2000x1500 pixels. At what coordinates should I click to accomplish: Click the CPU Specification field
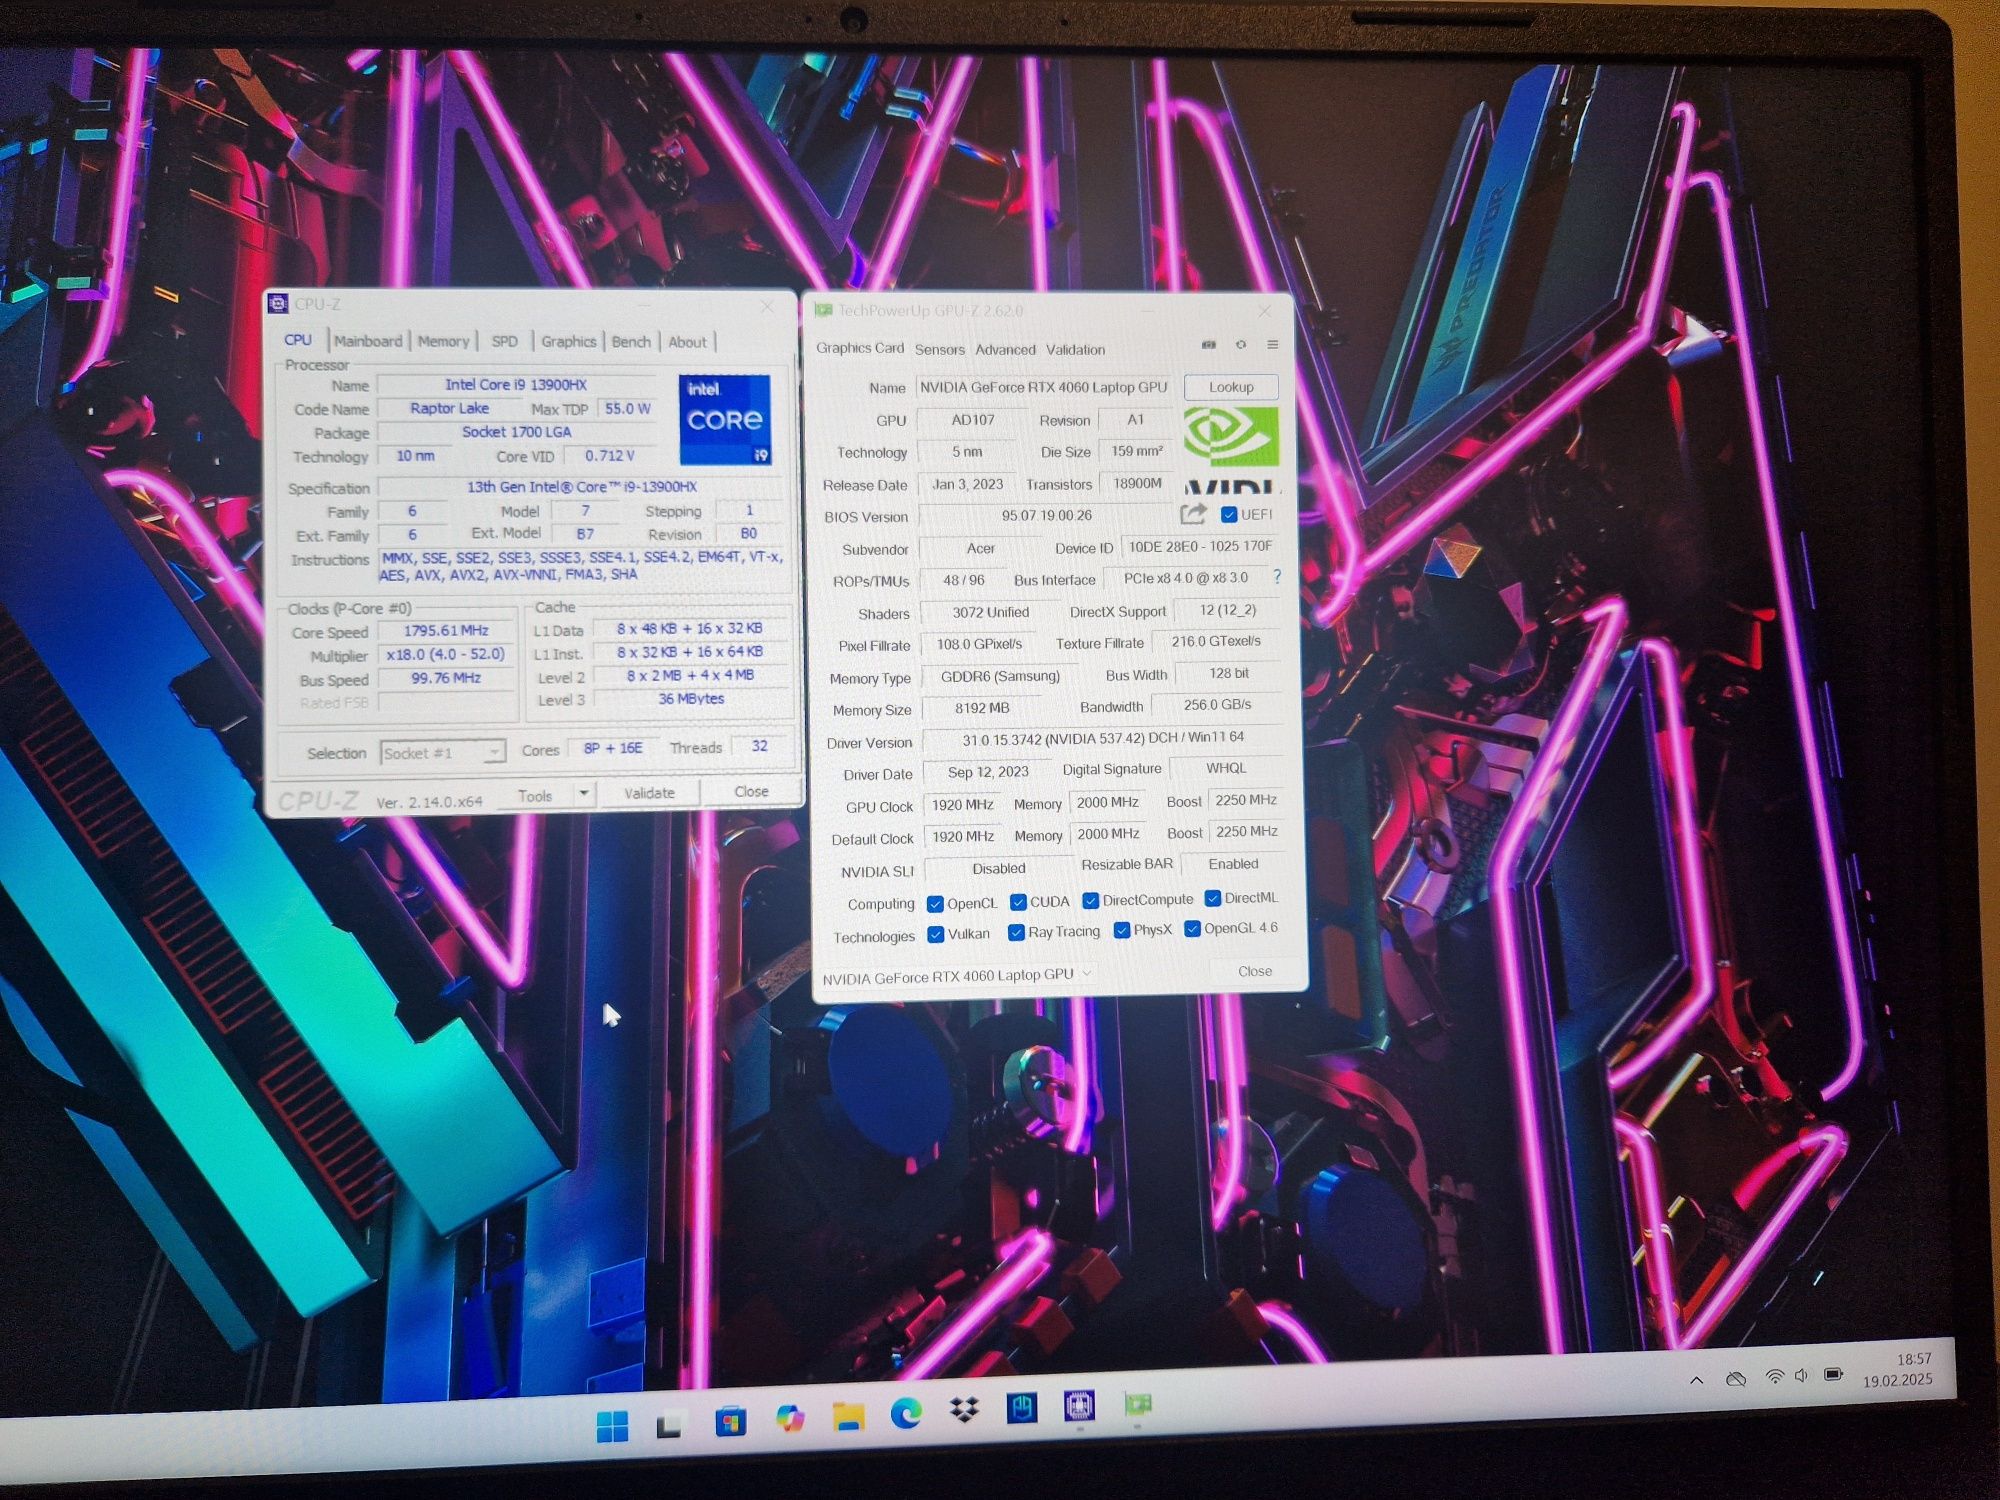point(581,486)
